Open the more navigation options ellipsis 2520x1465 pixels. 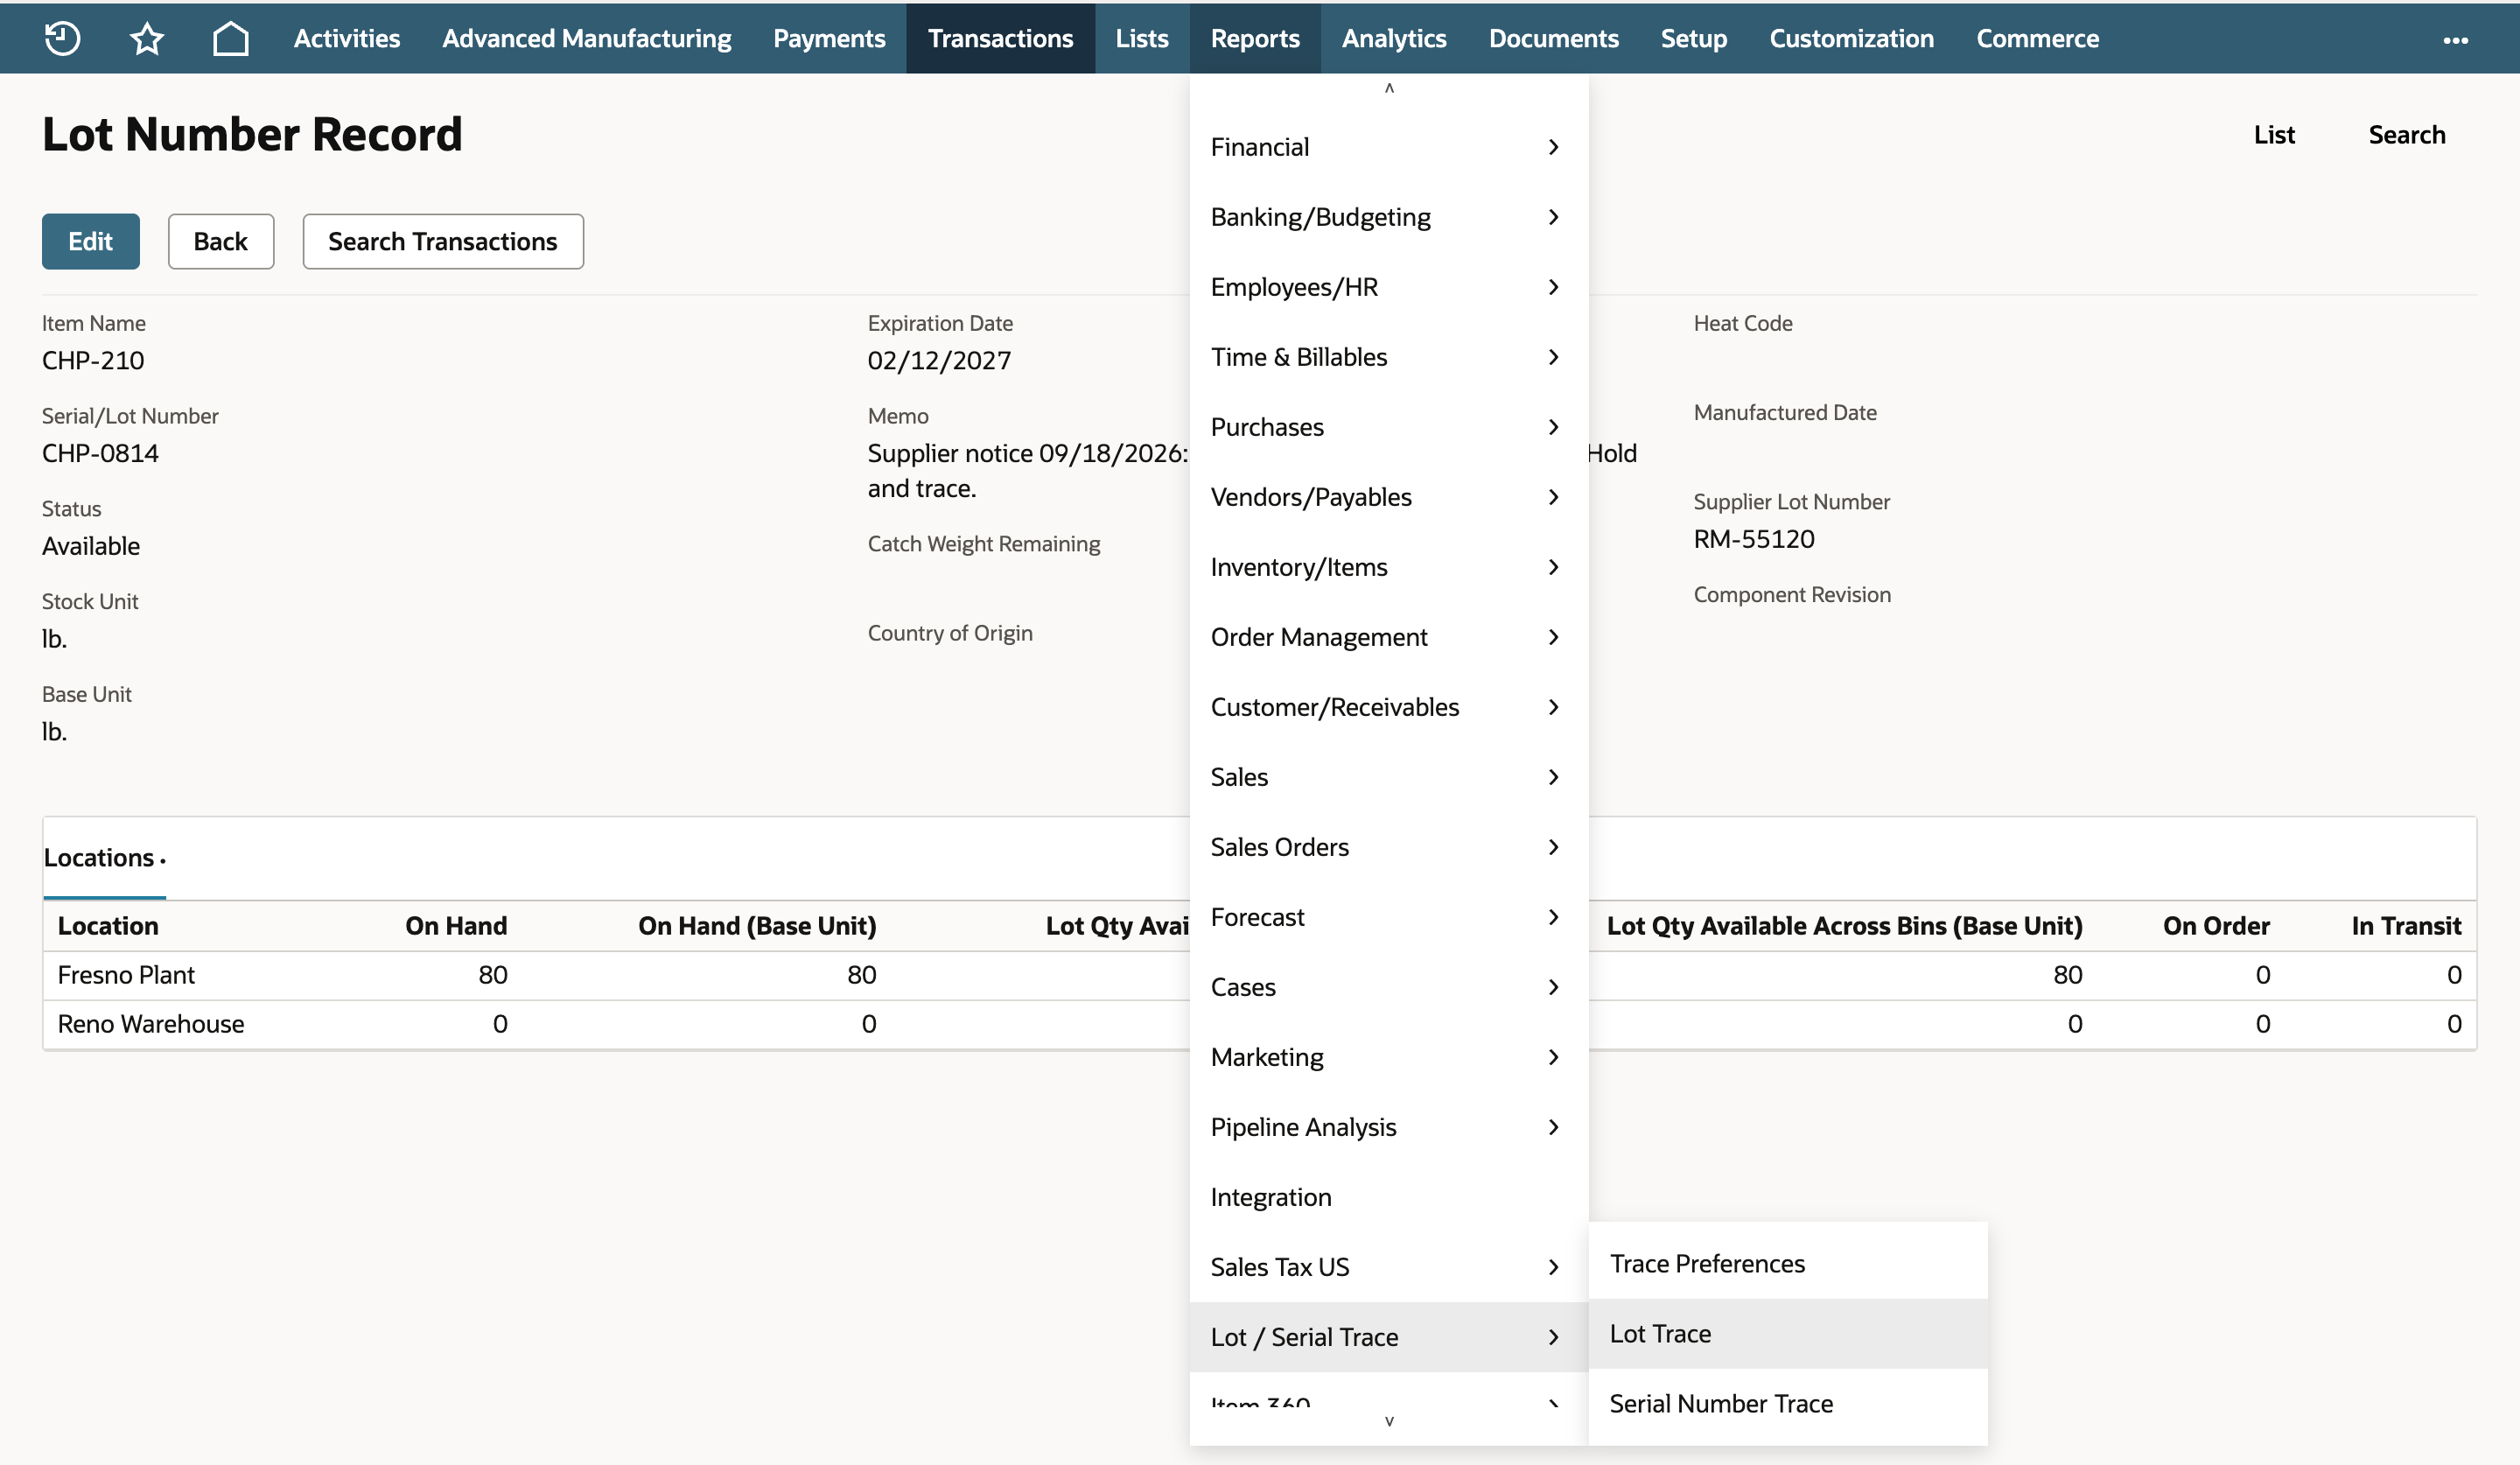pos(2455,40)
